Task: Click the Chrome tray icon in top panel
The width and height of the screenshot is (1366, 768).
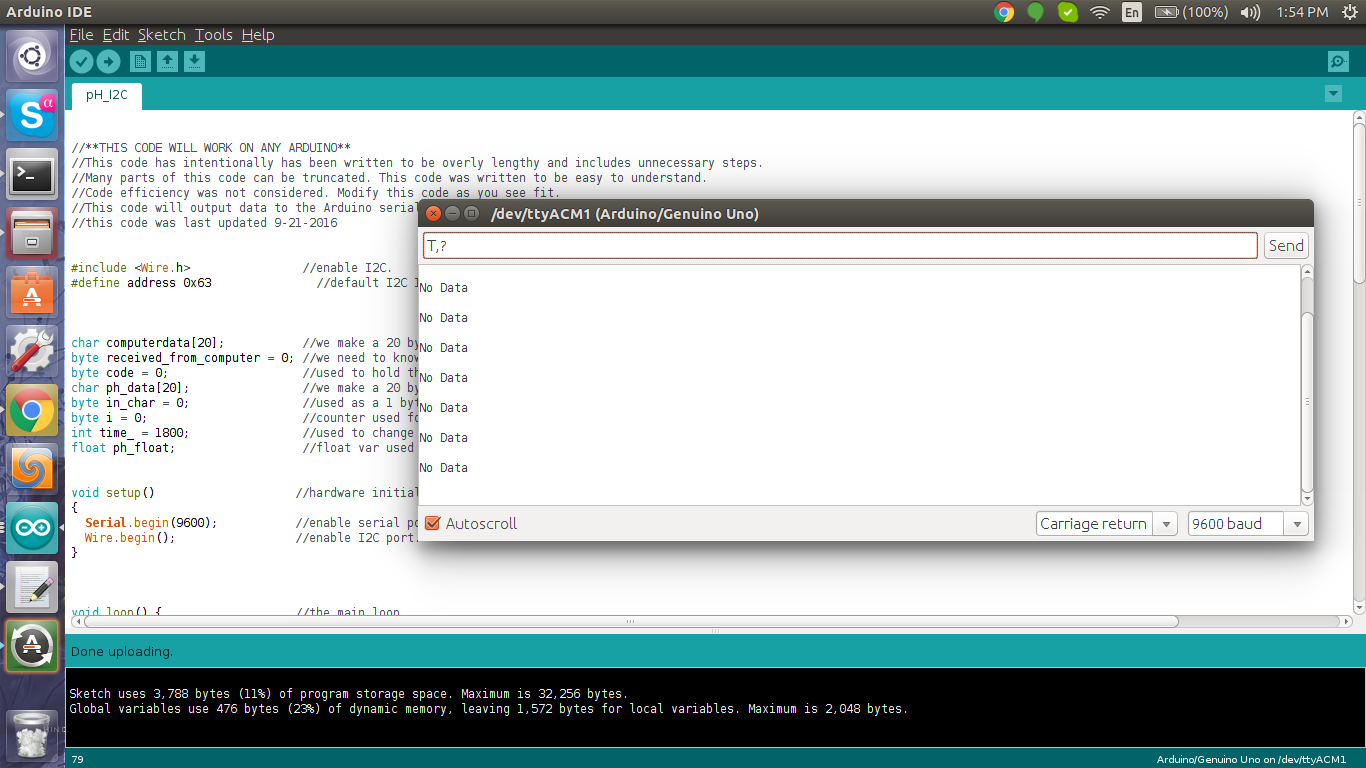Action: coord(1004,12)
